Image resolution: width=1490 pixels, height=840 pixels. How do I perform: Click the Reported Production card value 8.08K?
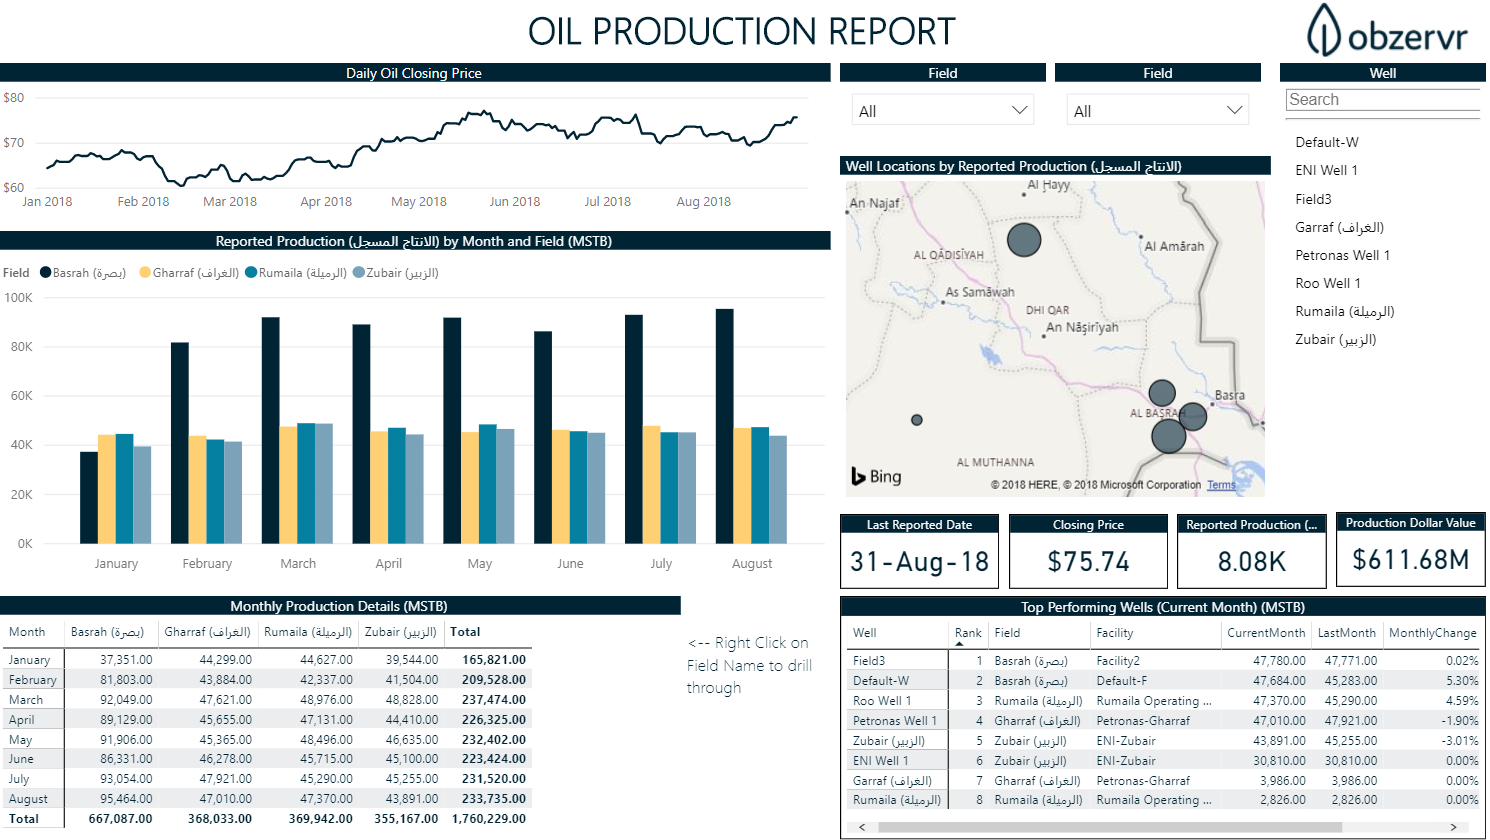pos(1252,562)
